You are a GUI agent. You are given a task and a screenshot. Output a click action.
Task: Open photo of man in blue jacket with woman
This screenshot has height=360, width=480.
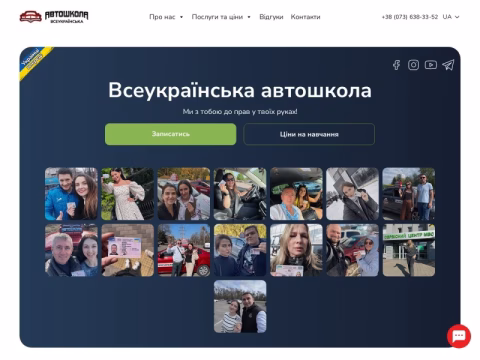71,194
